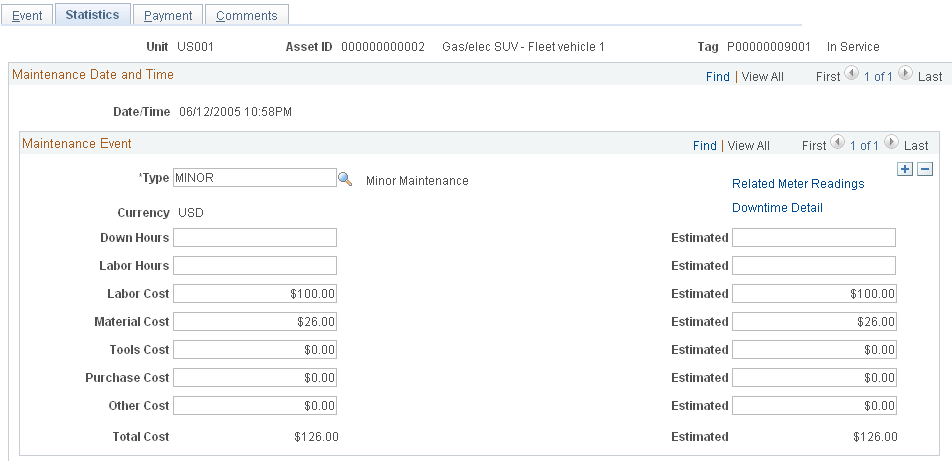Click View All in Maintenance Event header
Image resolution: width=952 pixels, height=461 pixels.
point(749,145)
